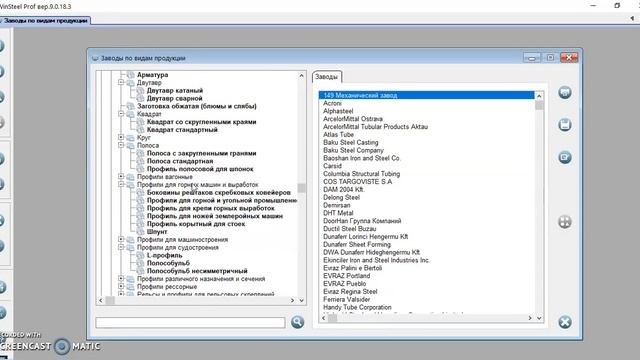
Task: Click the third round icon below the save icon
Action: pos(565,157)
